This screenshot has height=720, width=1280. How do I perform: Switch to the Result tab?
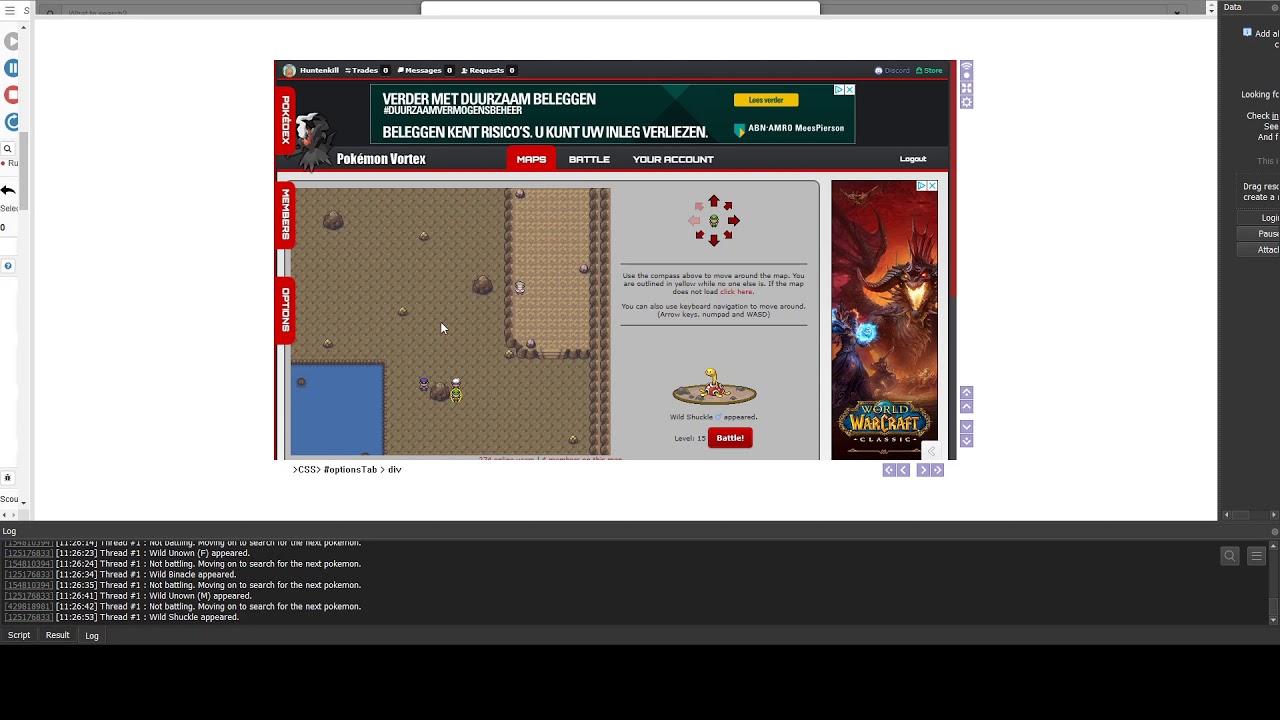click(x=57, y=635)
